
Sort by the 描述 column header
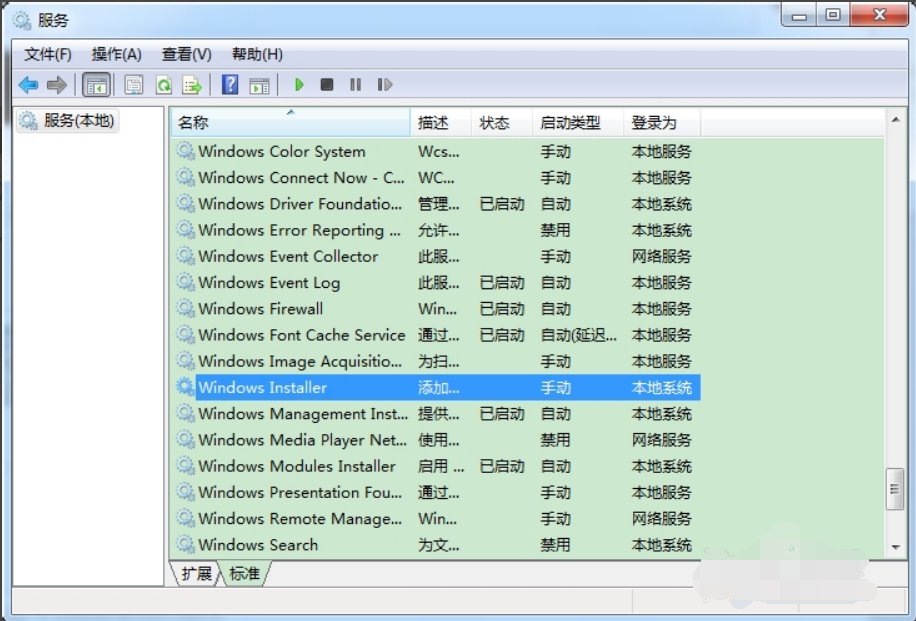point(440,122)
